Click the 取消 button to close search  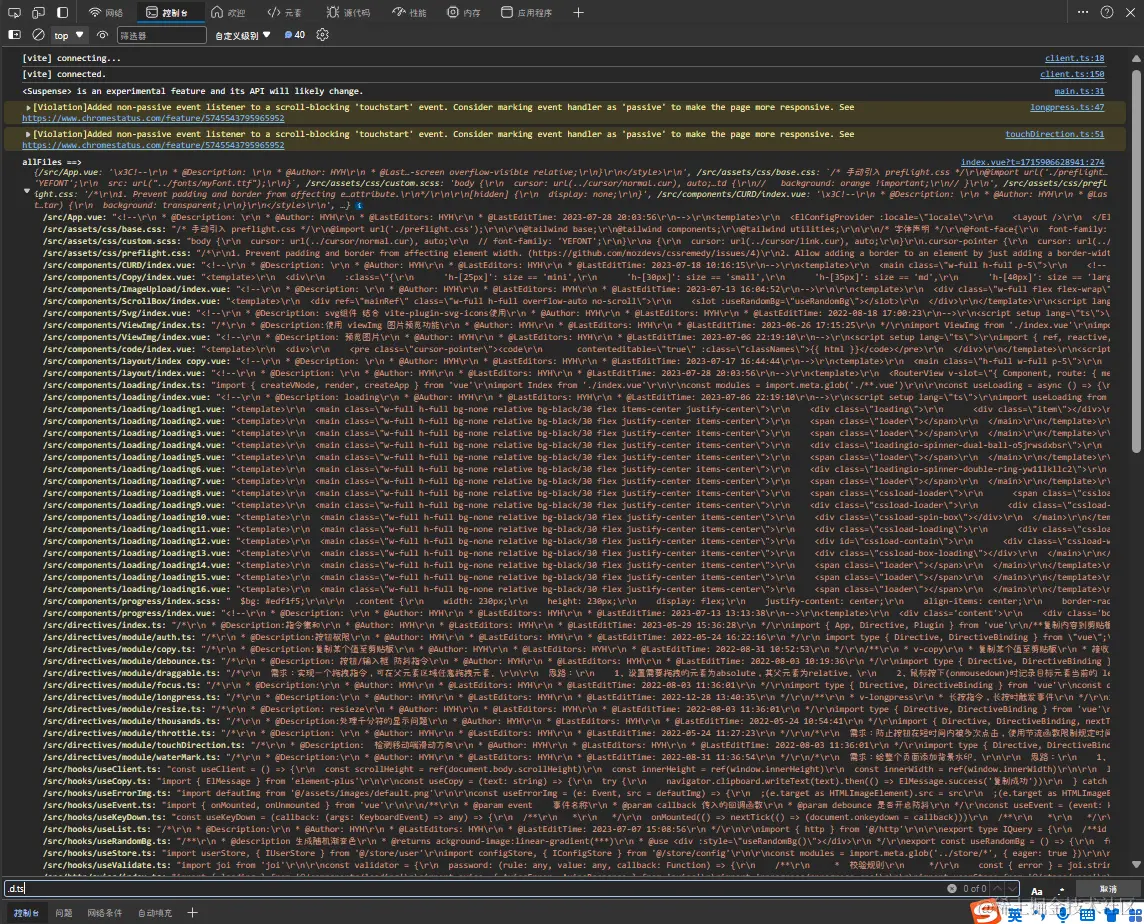point(1108,889)
